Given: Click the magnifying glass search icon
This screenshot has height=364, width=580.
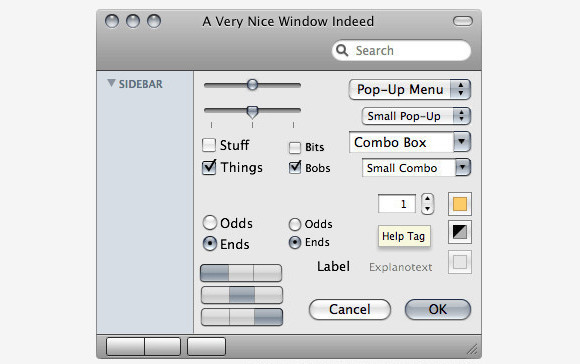Looking at the screenshot, I should [x=342, y=50].
